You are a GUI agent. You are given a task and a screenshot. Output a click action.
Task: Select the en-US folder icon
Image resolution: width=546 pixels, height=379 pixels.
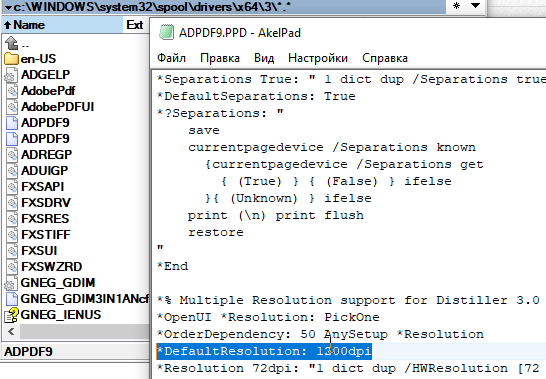[x=11, y=59]
